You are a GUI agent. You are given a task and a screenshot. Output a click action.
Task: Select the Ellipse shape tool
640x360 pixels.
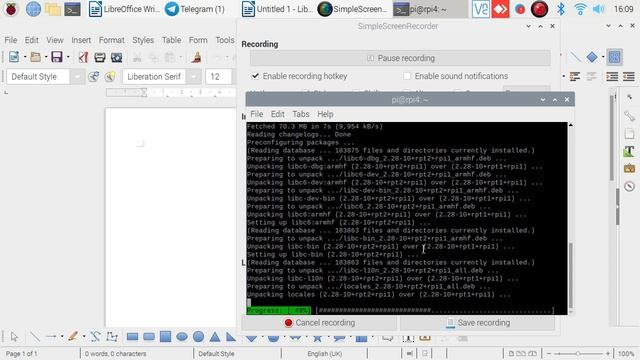(182, 337)
